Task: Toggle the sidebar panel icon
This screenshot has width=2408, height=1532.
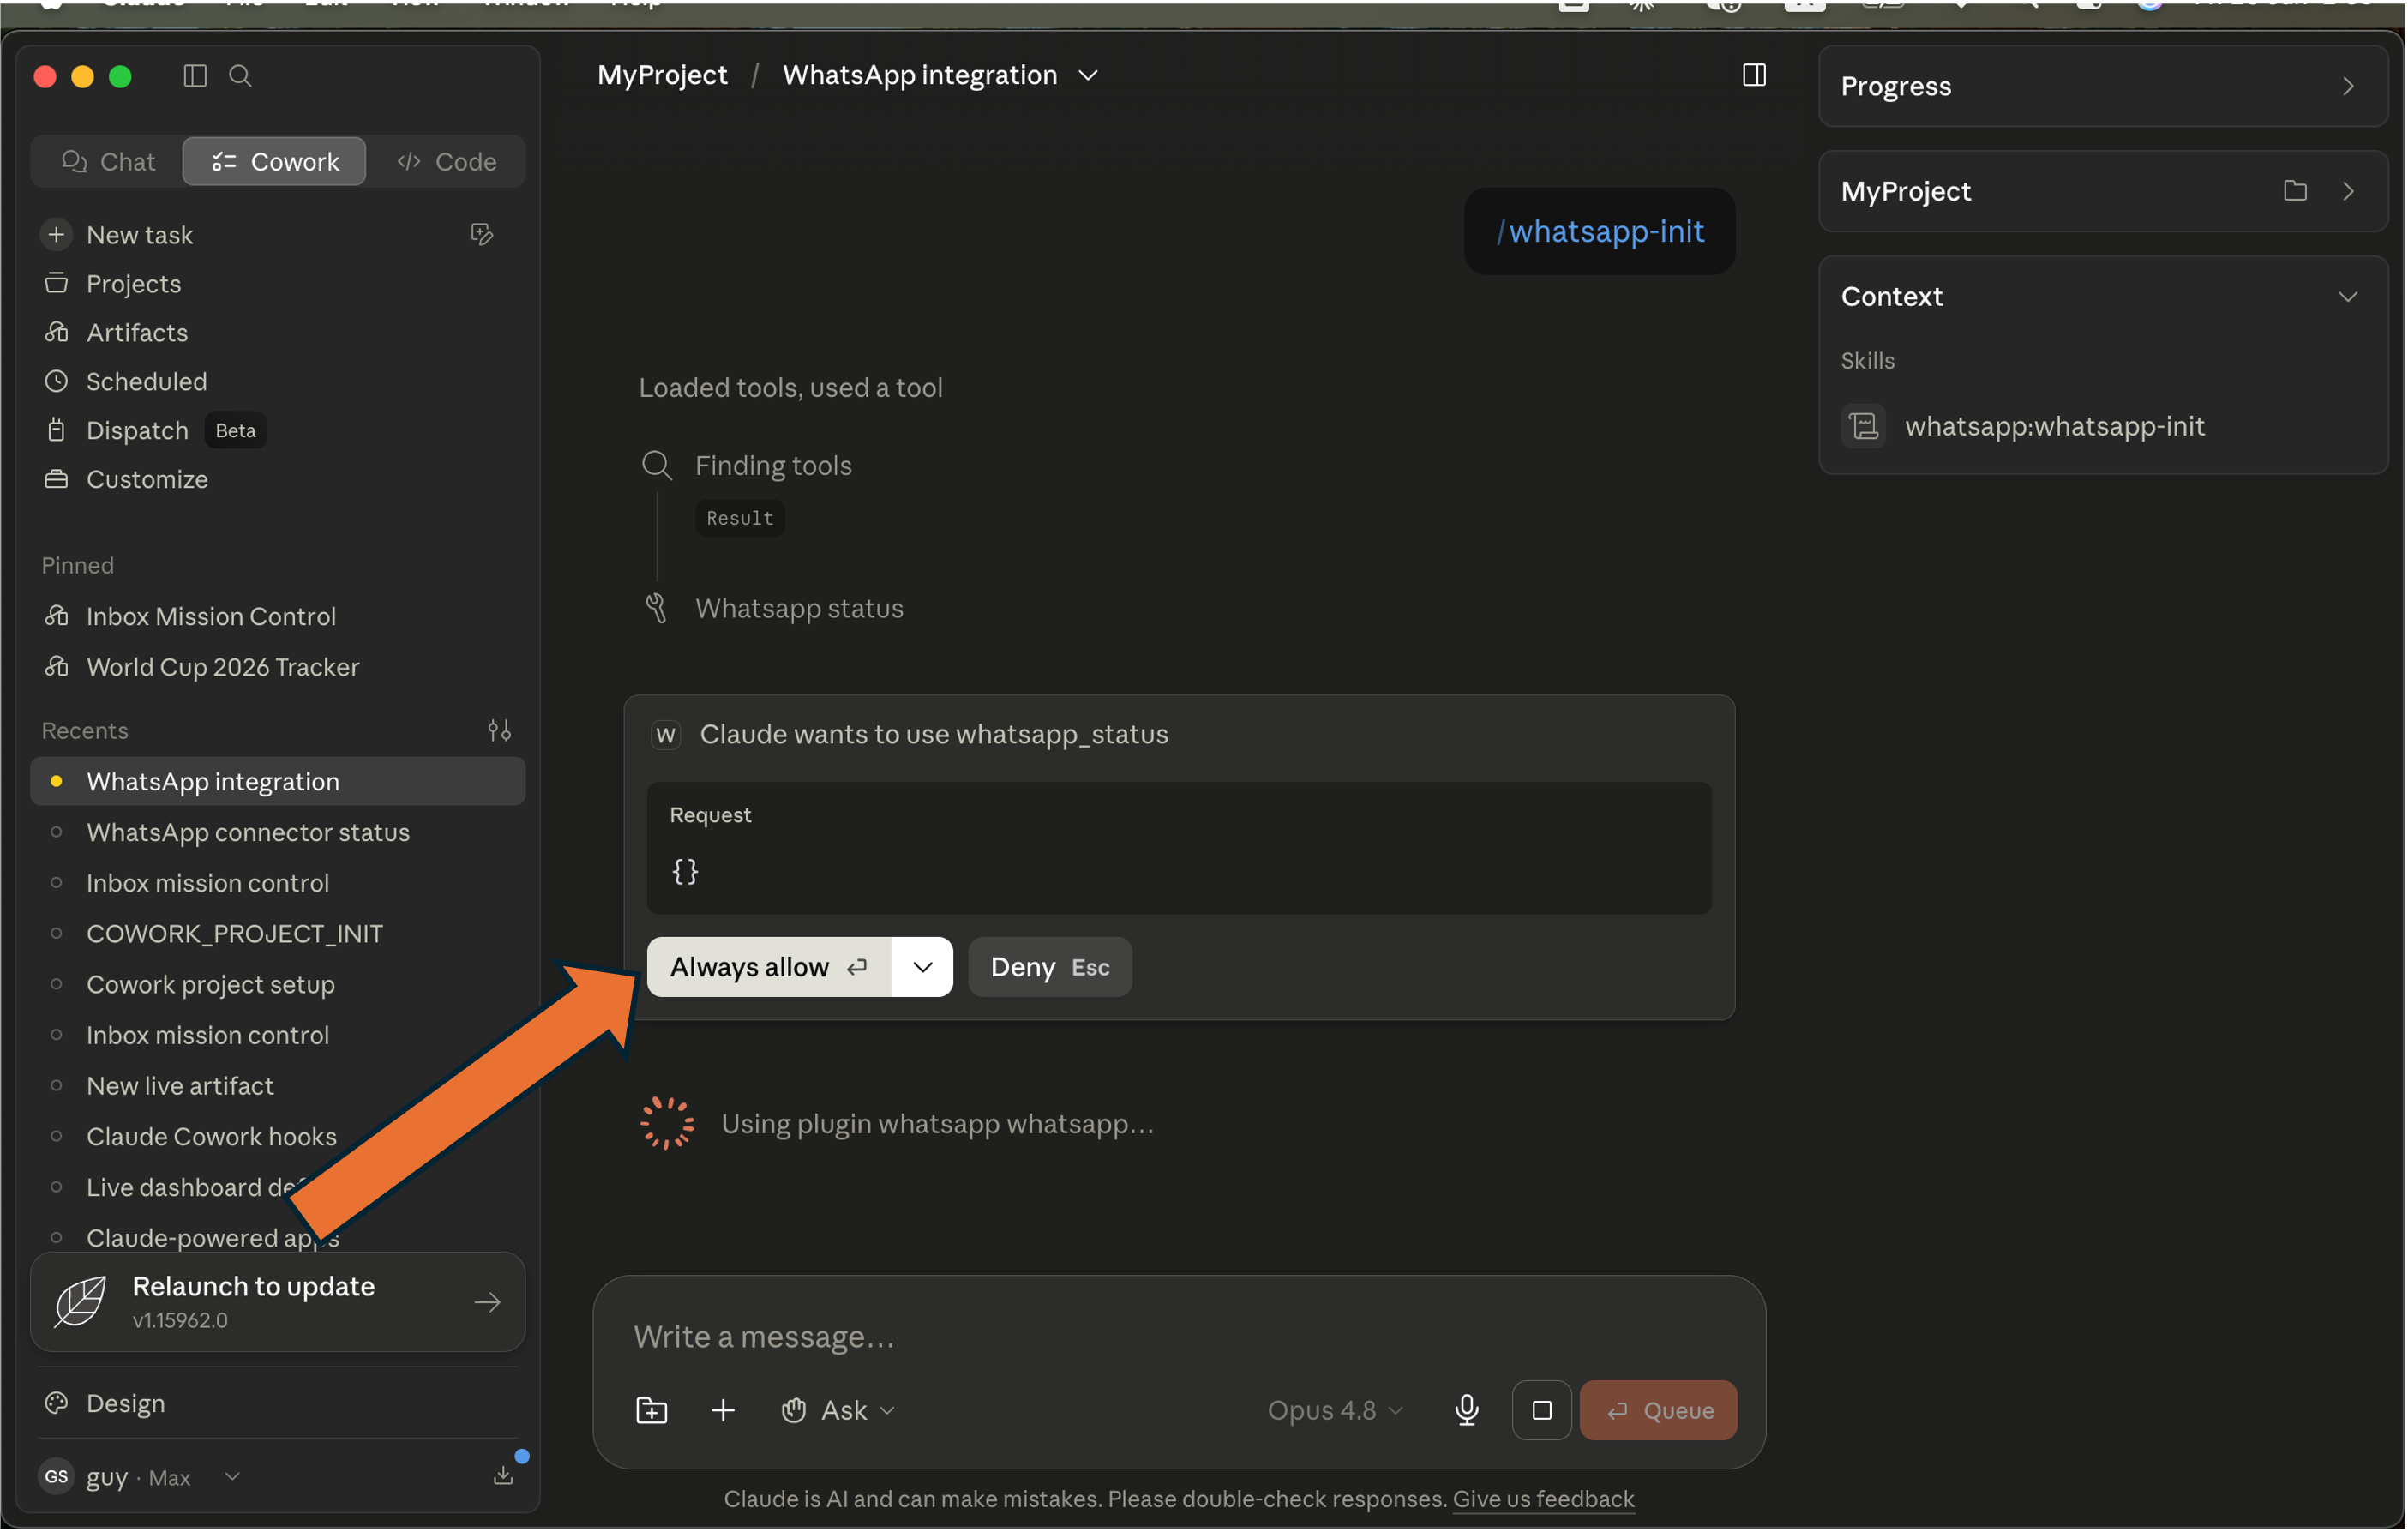Action: pos(195,76)
